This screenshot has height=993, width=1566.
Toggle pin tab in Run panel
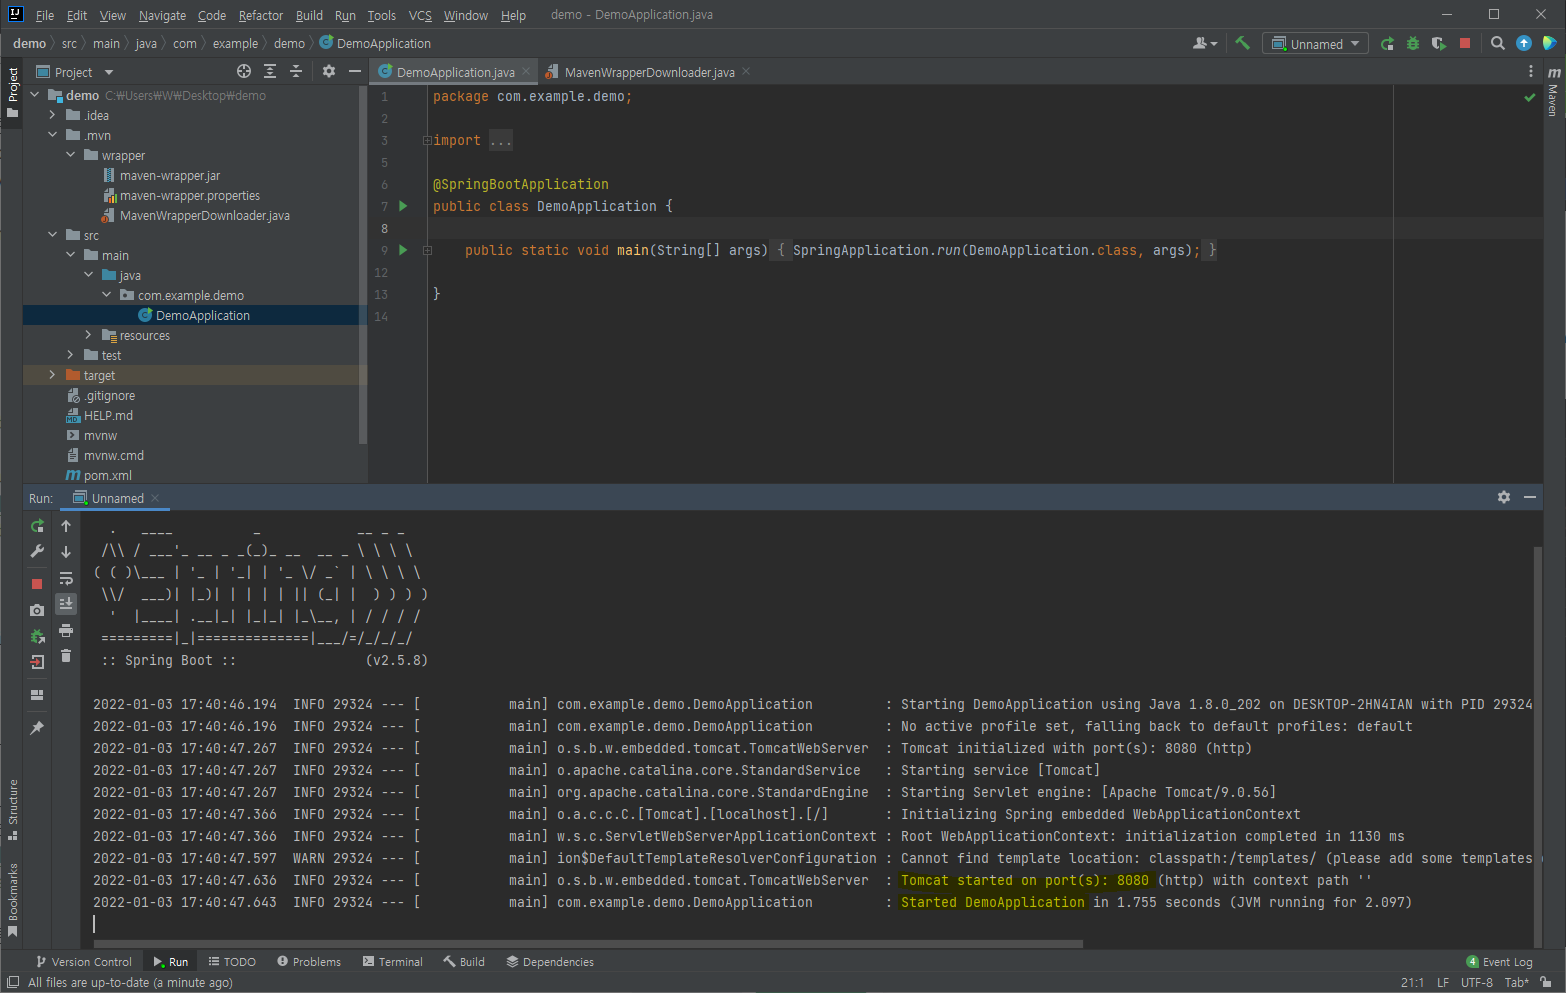pyautogui.click(x=37, y=728)
